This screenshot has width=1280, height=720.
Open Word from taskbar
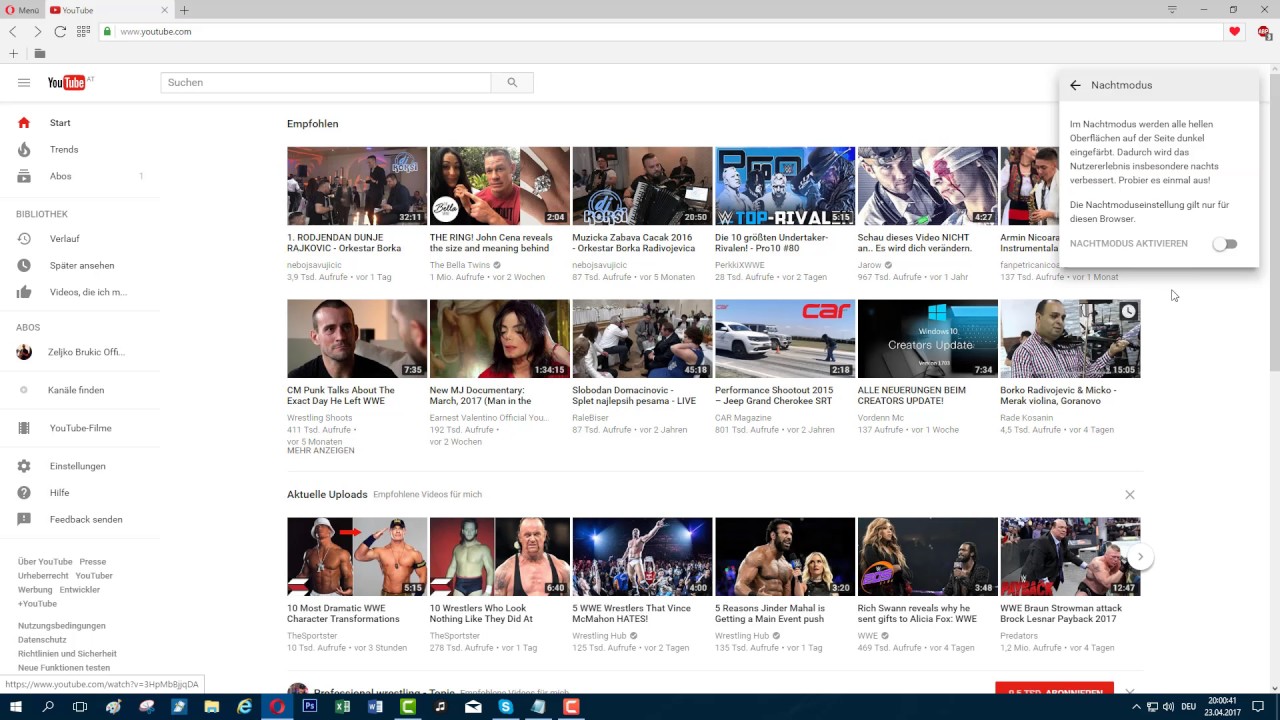pyautogui.click(x=375, y=707)
